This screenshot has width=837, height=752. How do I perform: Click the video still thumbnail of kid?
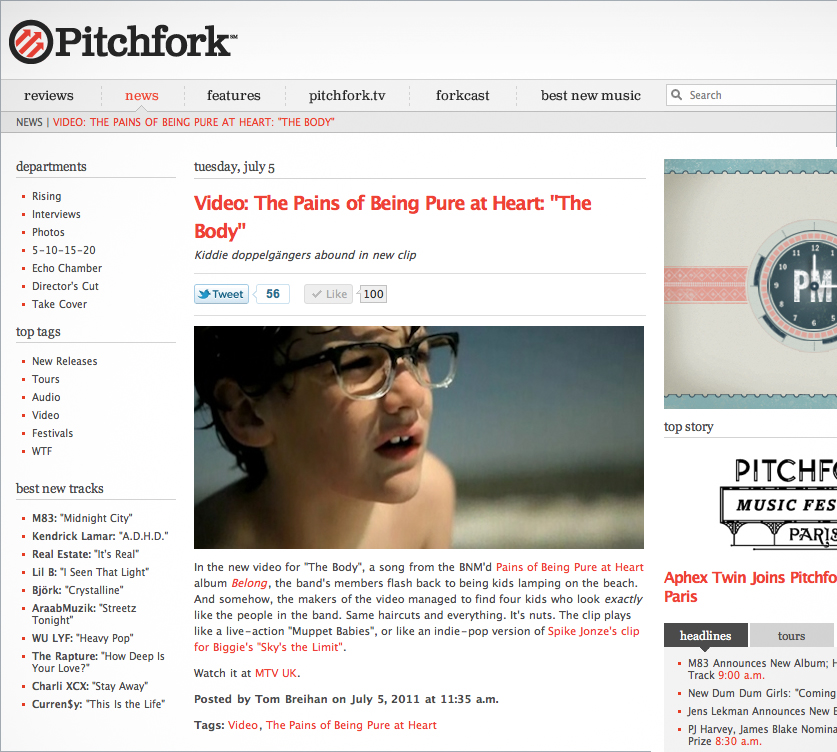click(x=418, y=437)
